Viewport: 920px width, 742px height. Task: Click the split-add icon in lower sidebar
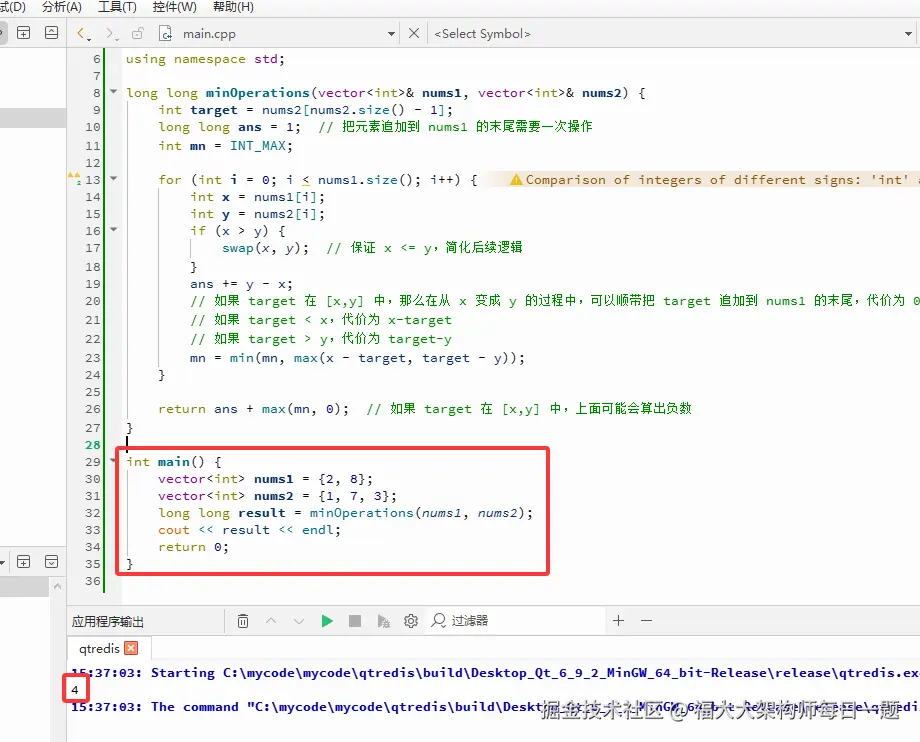click(23, 562)
